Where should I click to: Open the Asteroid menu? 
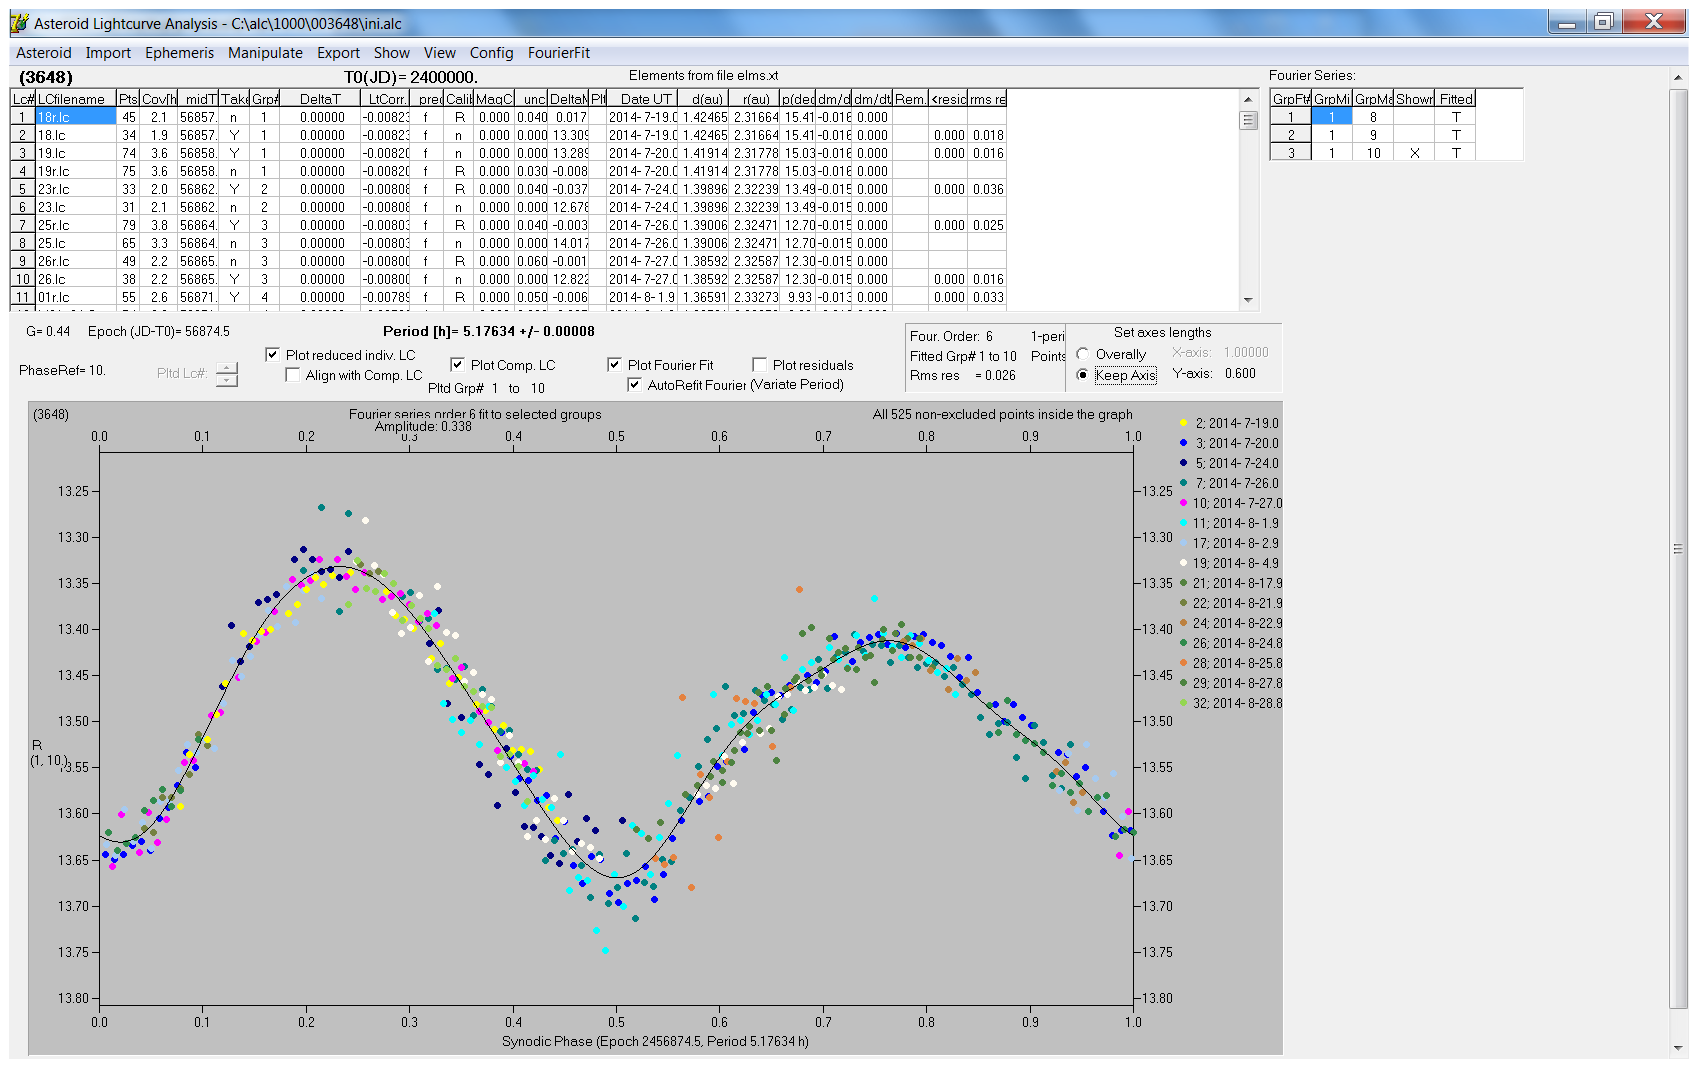[x=43, y=53]
